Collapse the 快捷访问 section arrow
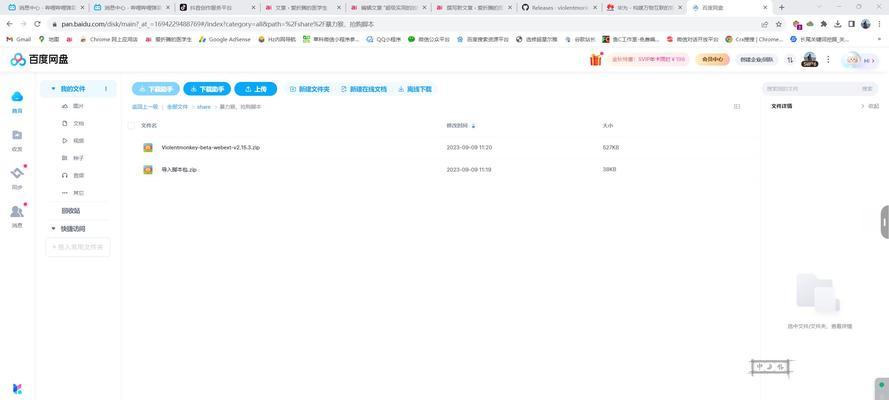 [x=53, y=229]
